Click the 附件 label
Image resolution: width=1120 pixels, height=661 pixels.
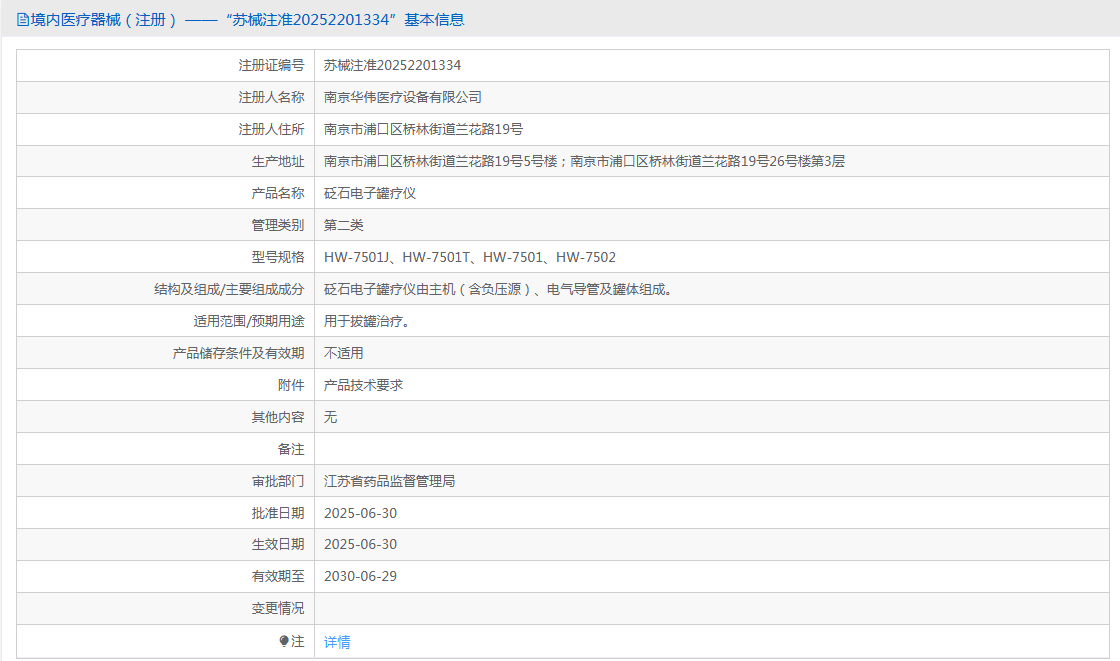pyautogui.click(x=291, y=385)
